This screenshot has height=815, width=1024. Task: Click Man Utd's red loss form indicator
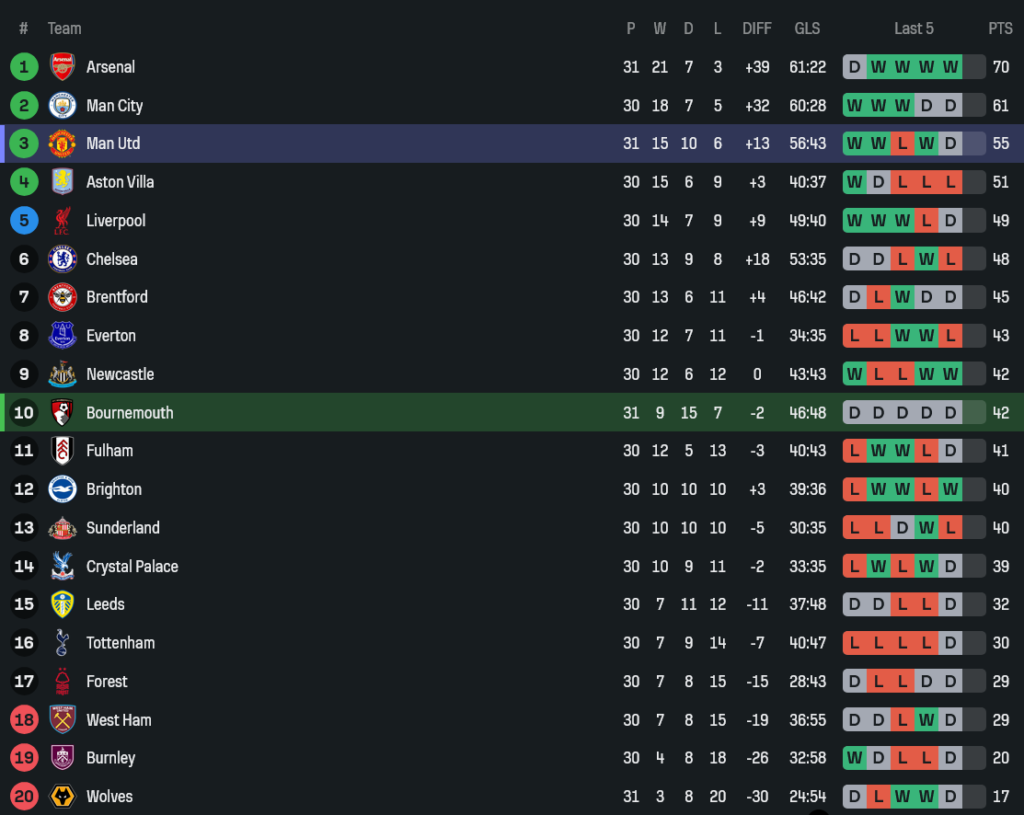902,143
